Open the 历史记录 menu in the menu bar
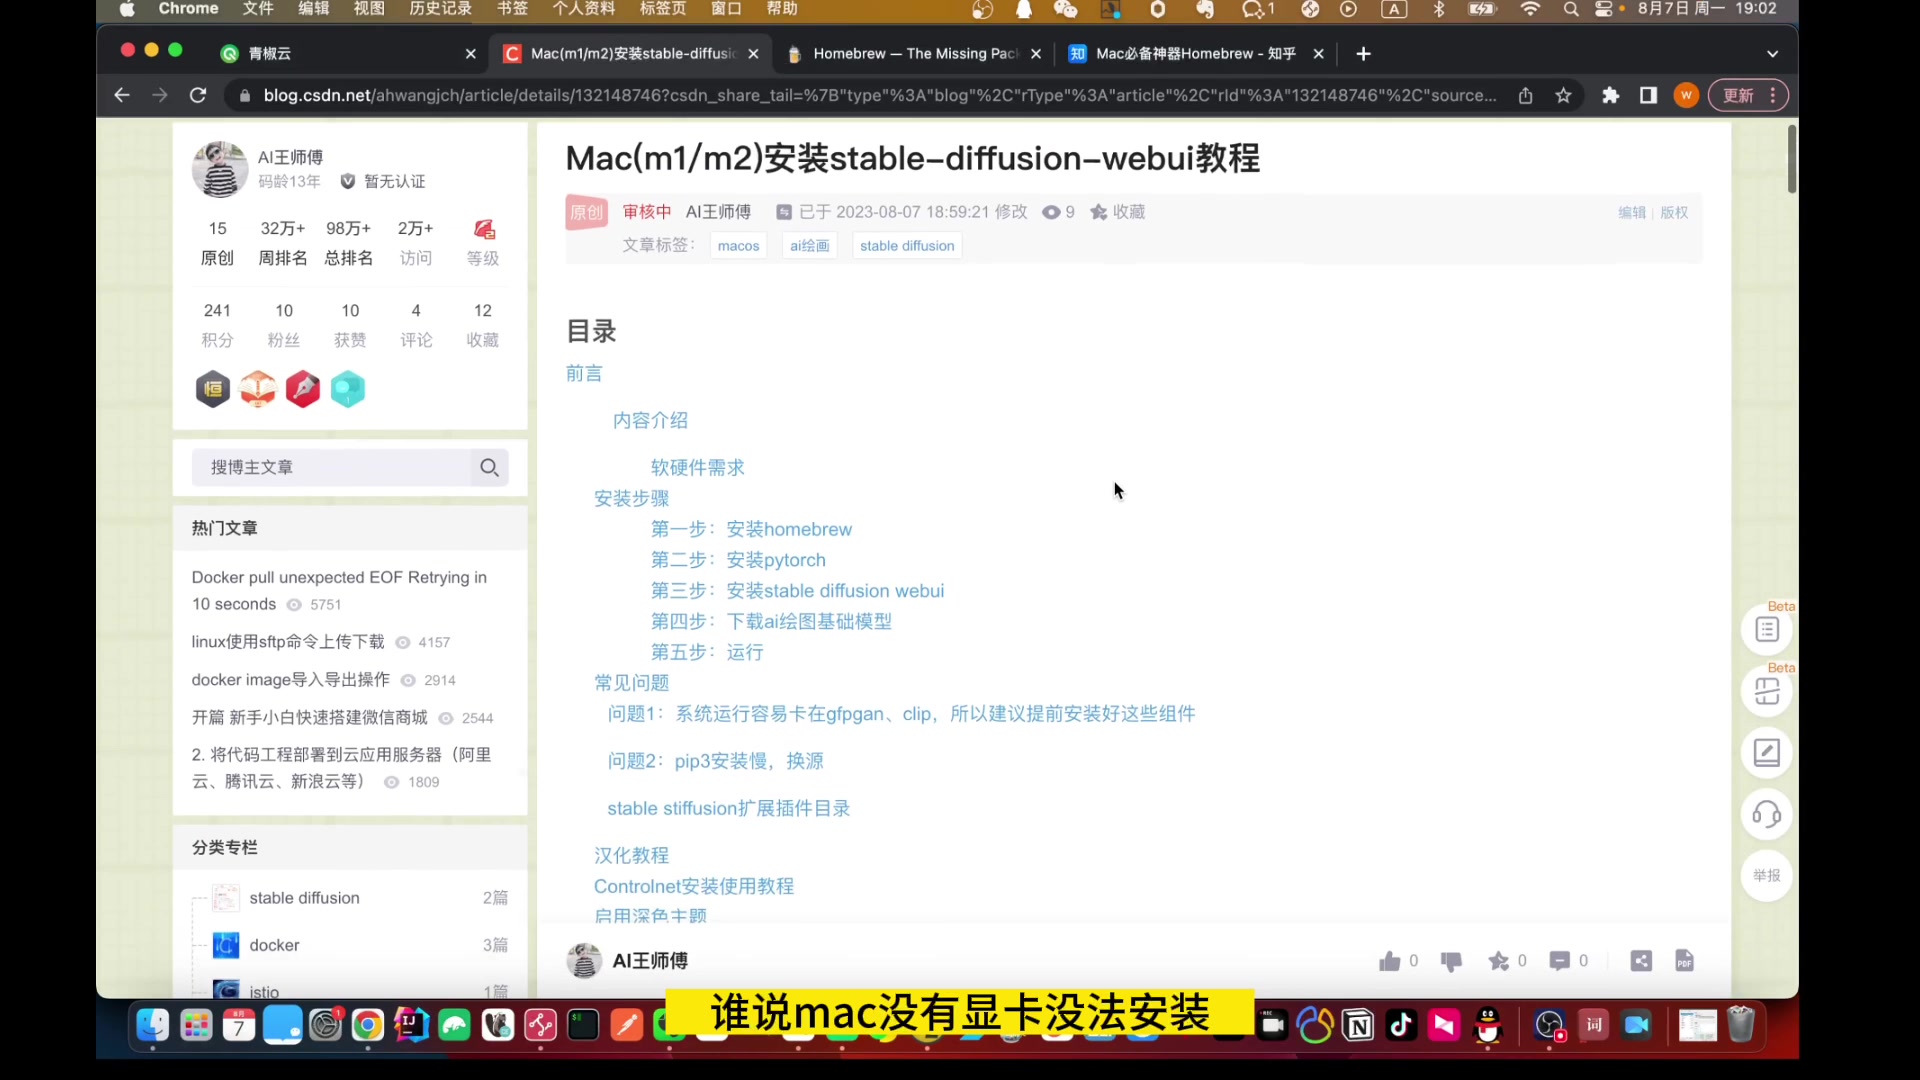The height and width of the screenshot is (1080, 1920). [440, 9]
